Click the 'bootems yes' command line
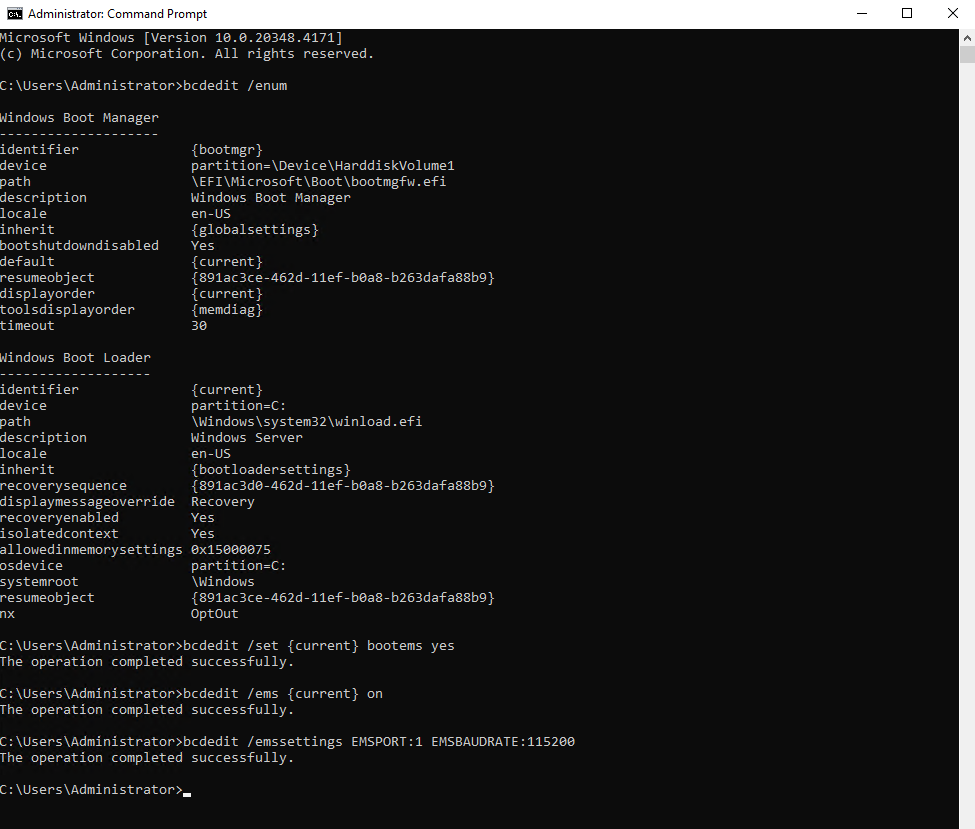 tap(227, 646)
